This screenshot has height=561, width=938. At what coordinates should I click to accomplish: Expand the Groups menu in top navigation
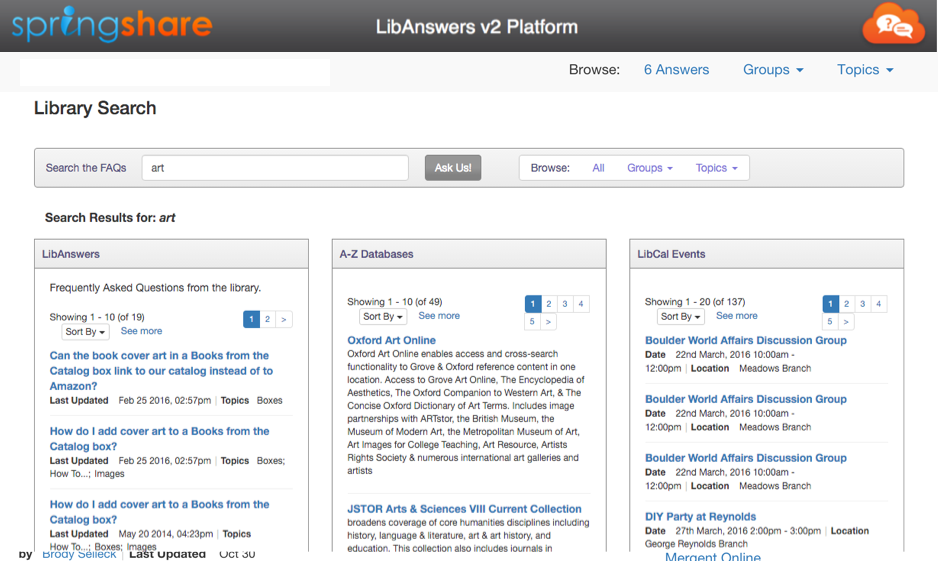[x=773, y=69]
